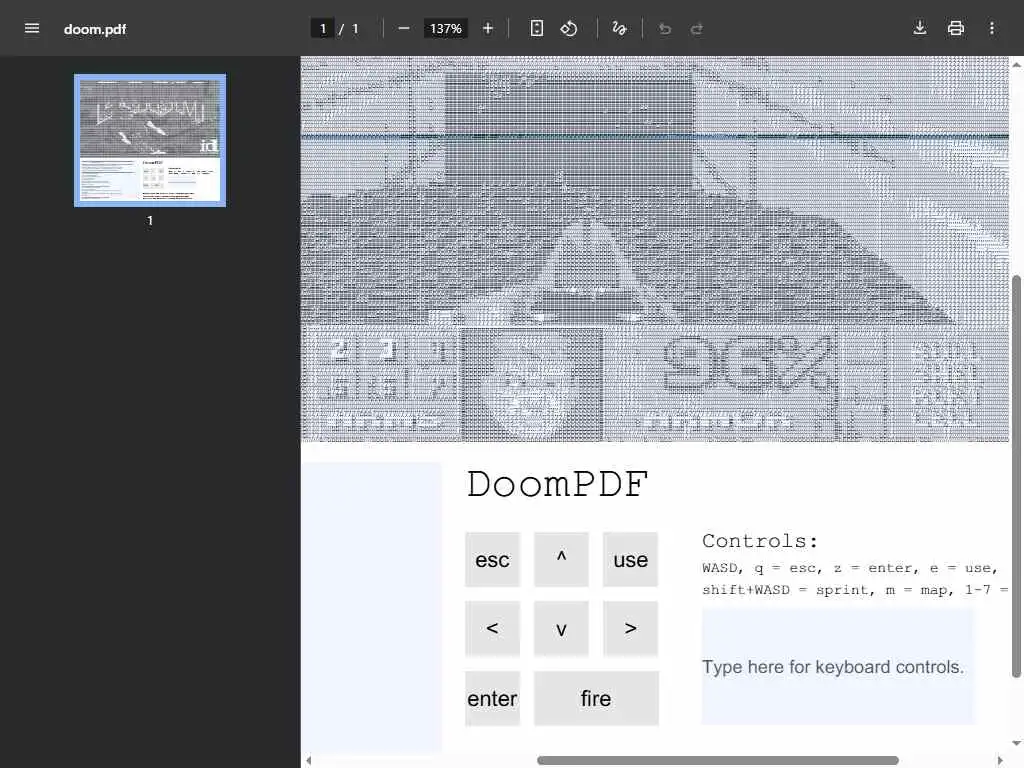Open the more actions three-dot menu
Image resolution: width=1024 pixels, height=768 pixels.
tap(991, 28)
